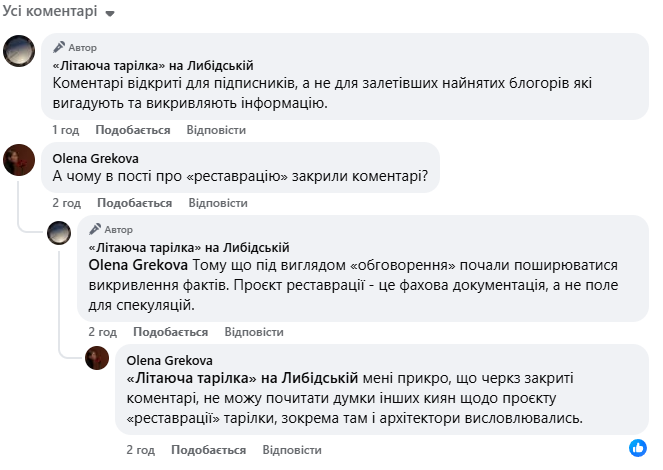This screenshot has height=470, width=663.
Task: Click Olena Grekova's avatar on first comment
Action: [20, 159]
